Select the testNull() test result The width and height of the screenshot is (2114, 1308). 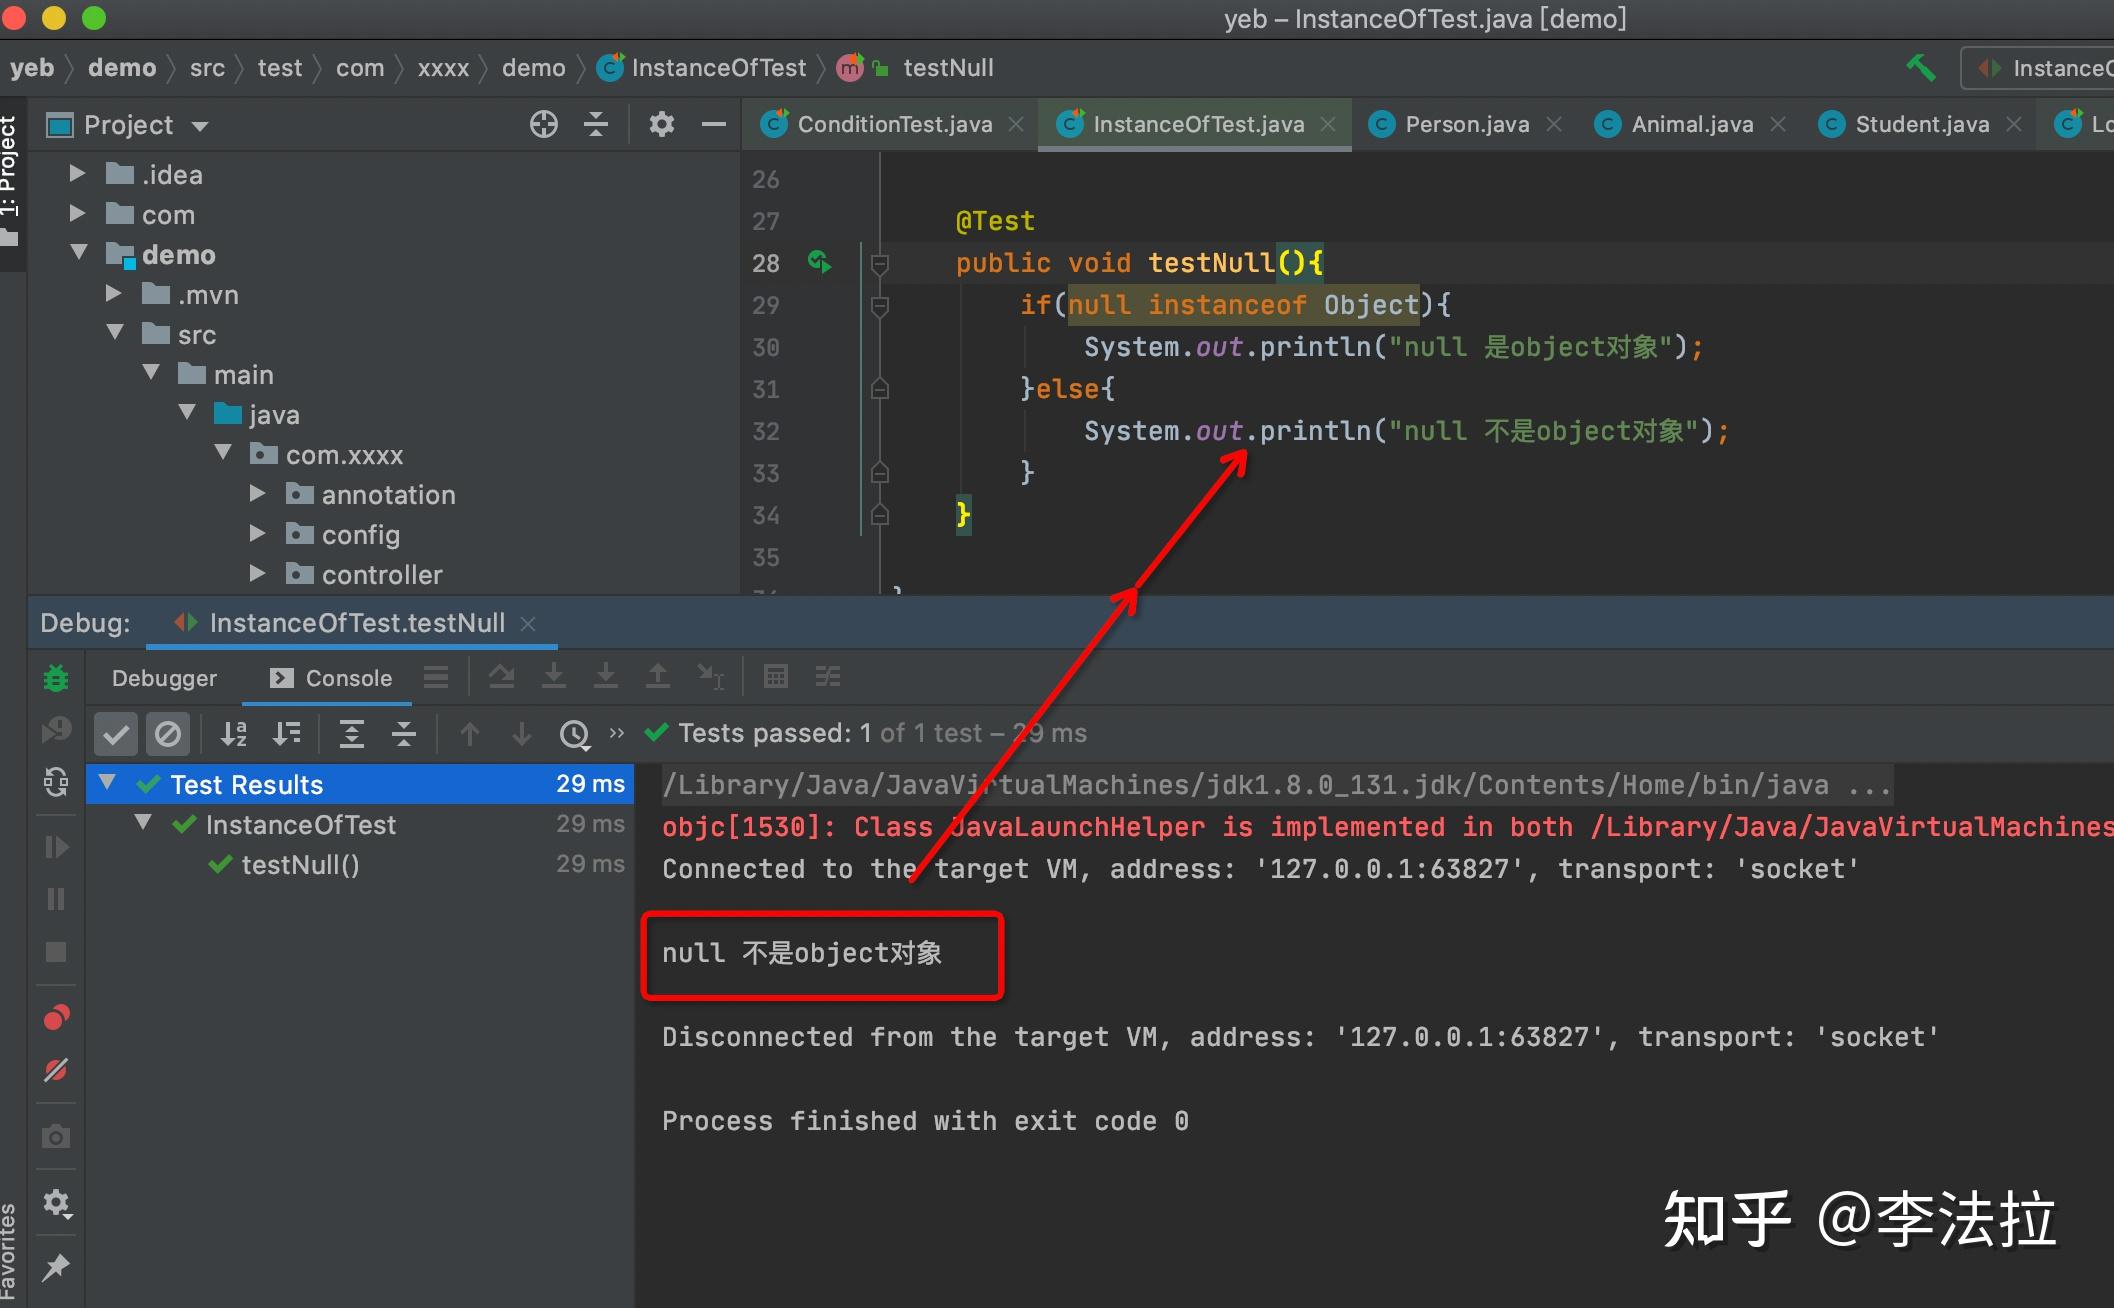(x=300, y=865)
